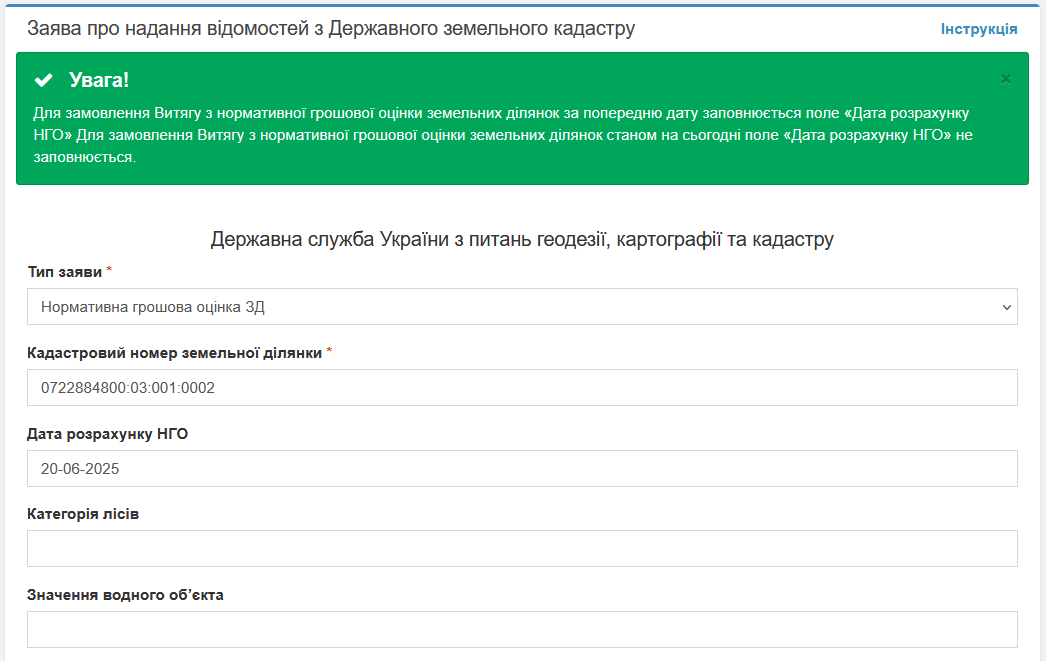The height and width of the screenshot is (661, 1046).
Task: Click into the Категорія лісів input
Action: [x=521, y=549]
